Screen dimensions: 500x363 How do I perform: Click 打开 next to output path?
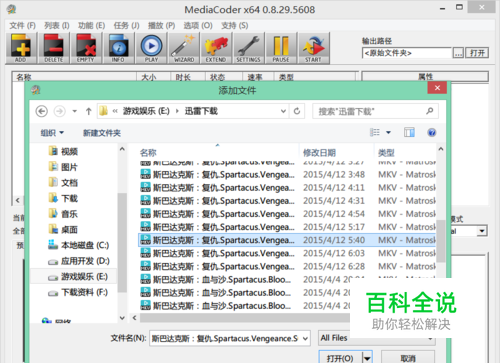[477, 53]
